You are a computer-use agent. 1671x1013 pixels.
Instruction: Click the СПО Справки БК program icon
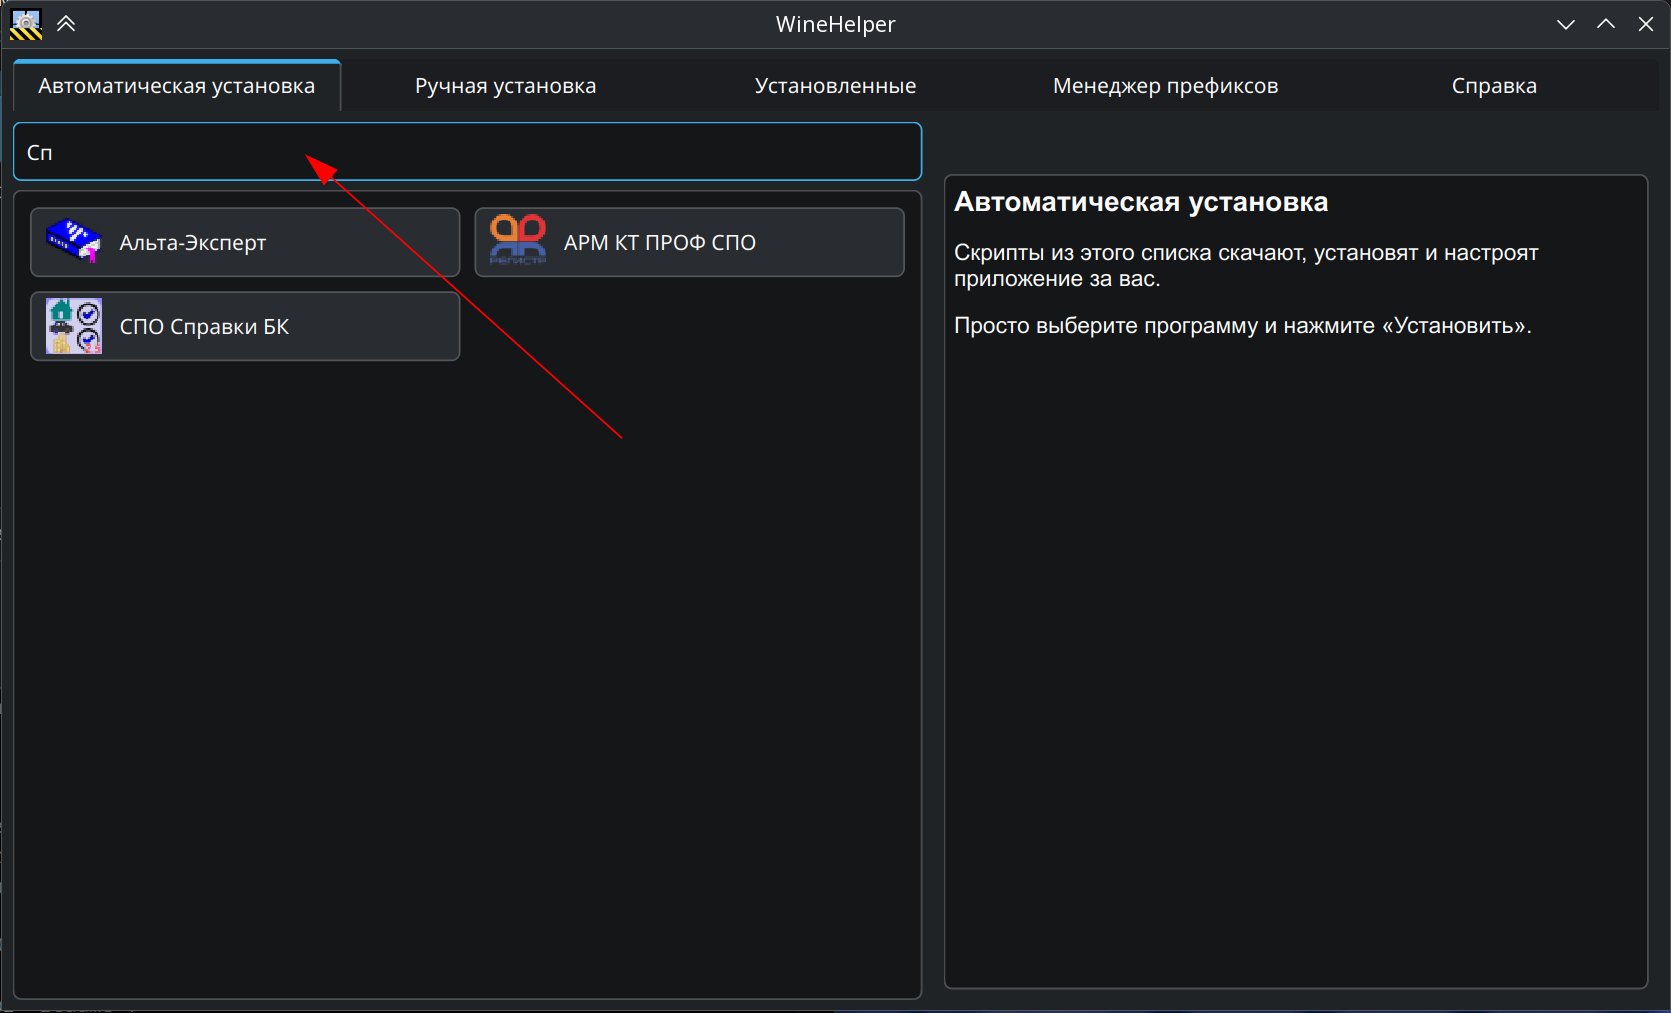74,326
